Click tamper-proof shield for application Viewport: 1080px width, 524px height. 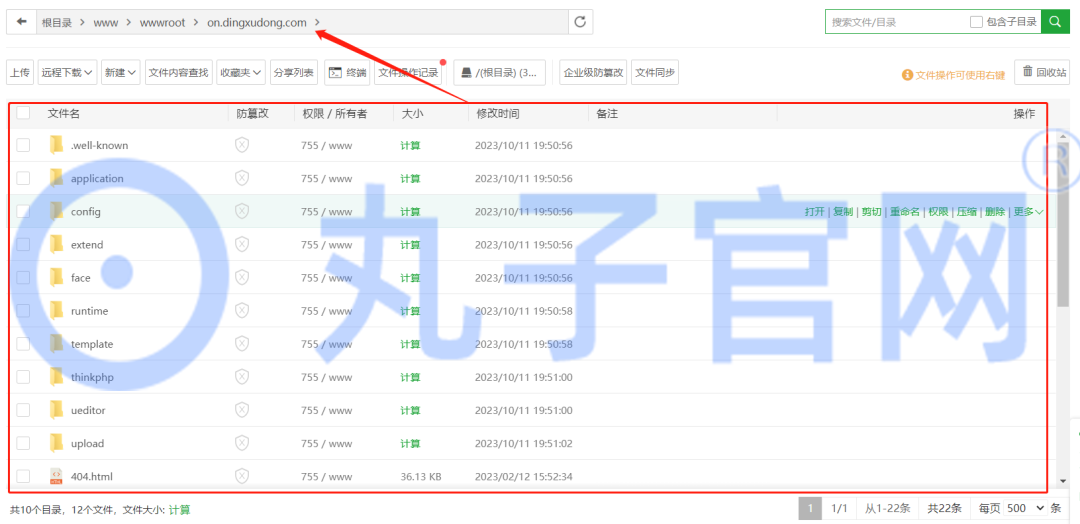pos(242,178)
